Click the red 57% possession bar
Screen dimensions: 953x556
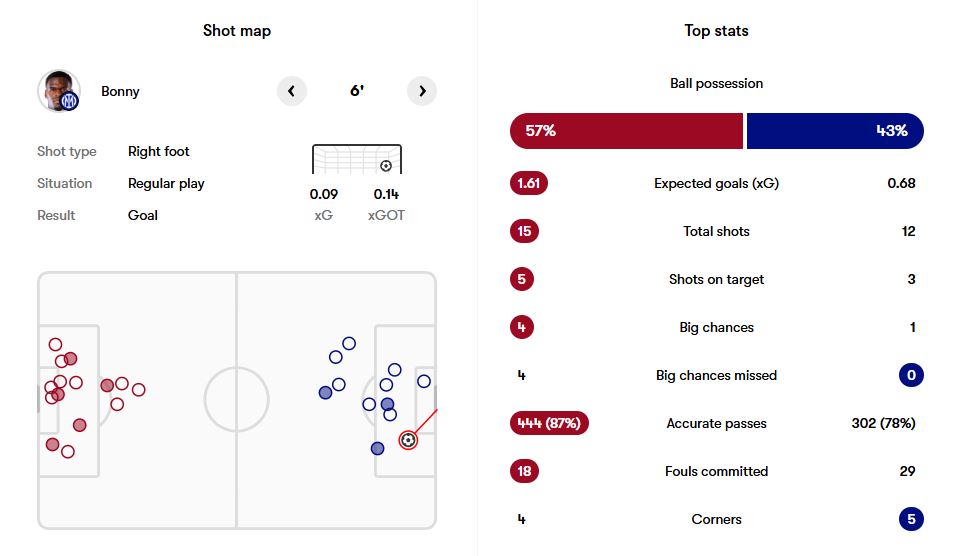[x=626, y=131]
